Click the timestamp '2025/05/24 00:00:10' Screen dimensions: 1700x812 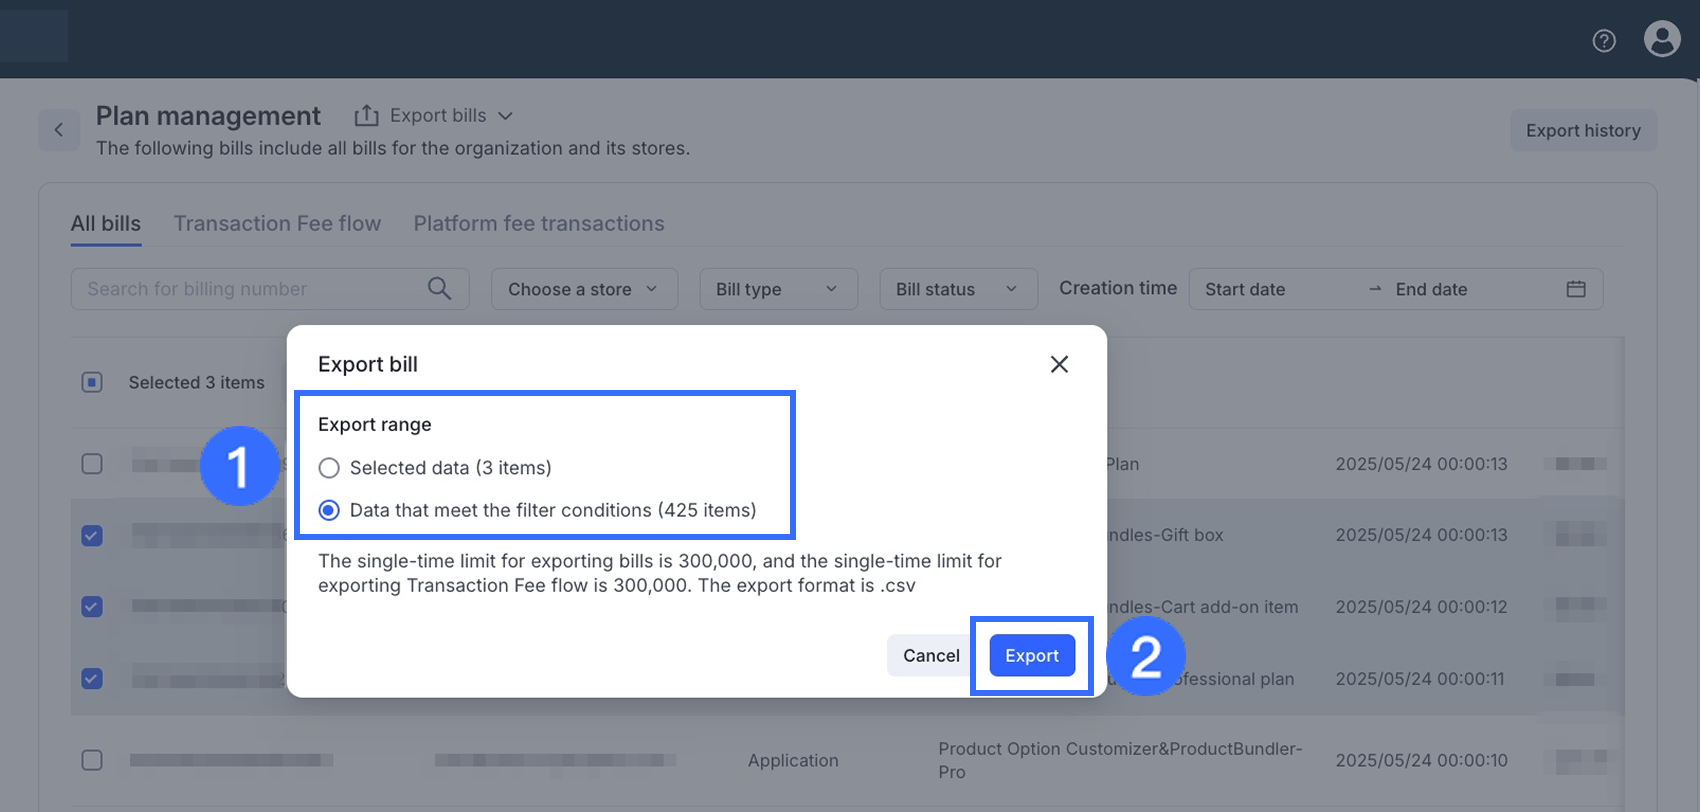(x=1421, y=760)
